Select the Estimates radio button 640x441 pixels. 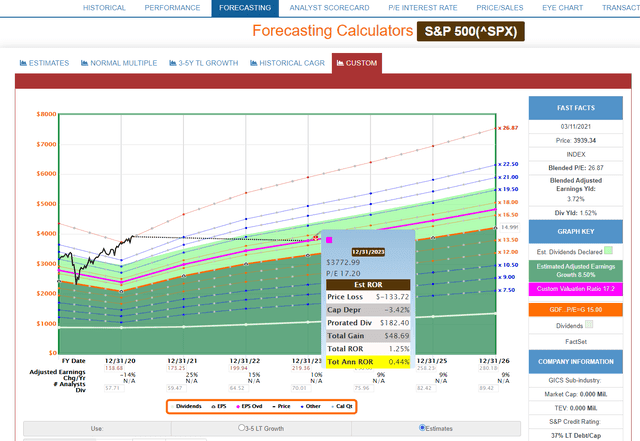[422, 428]
